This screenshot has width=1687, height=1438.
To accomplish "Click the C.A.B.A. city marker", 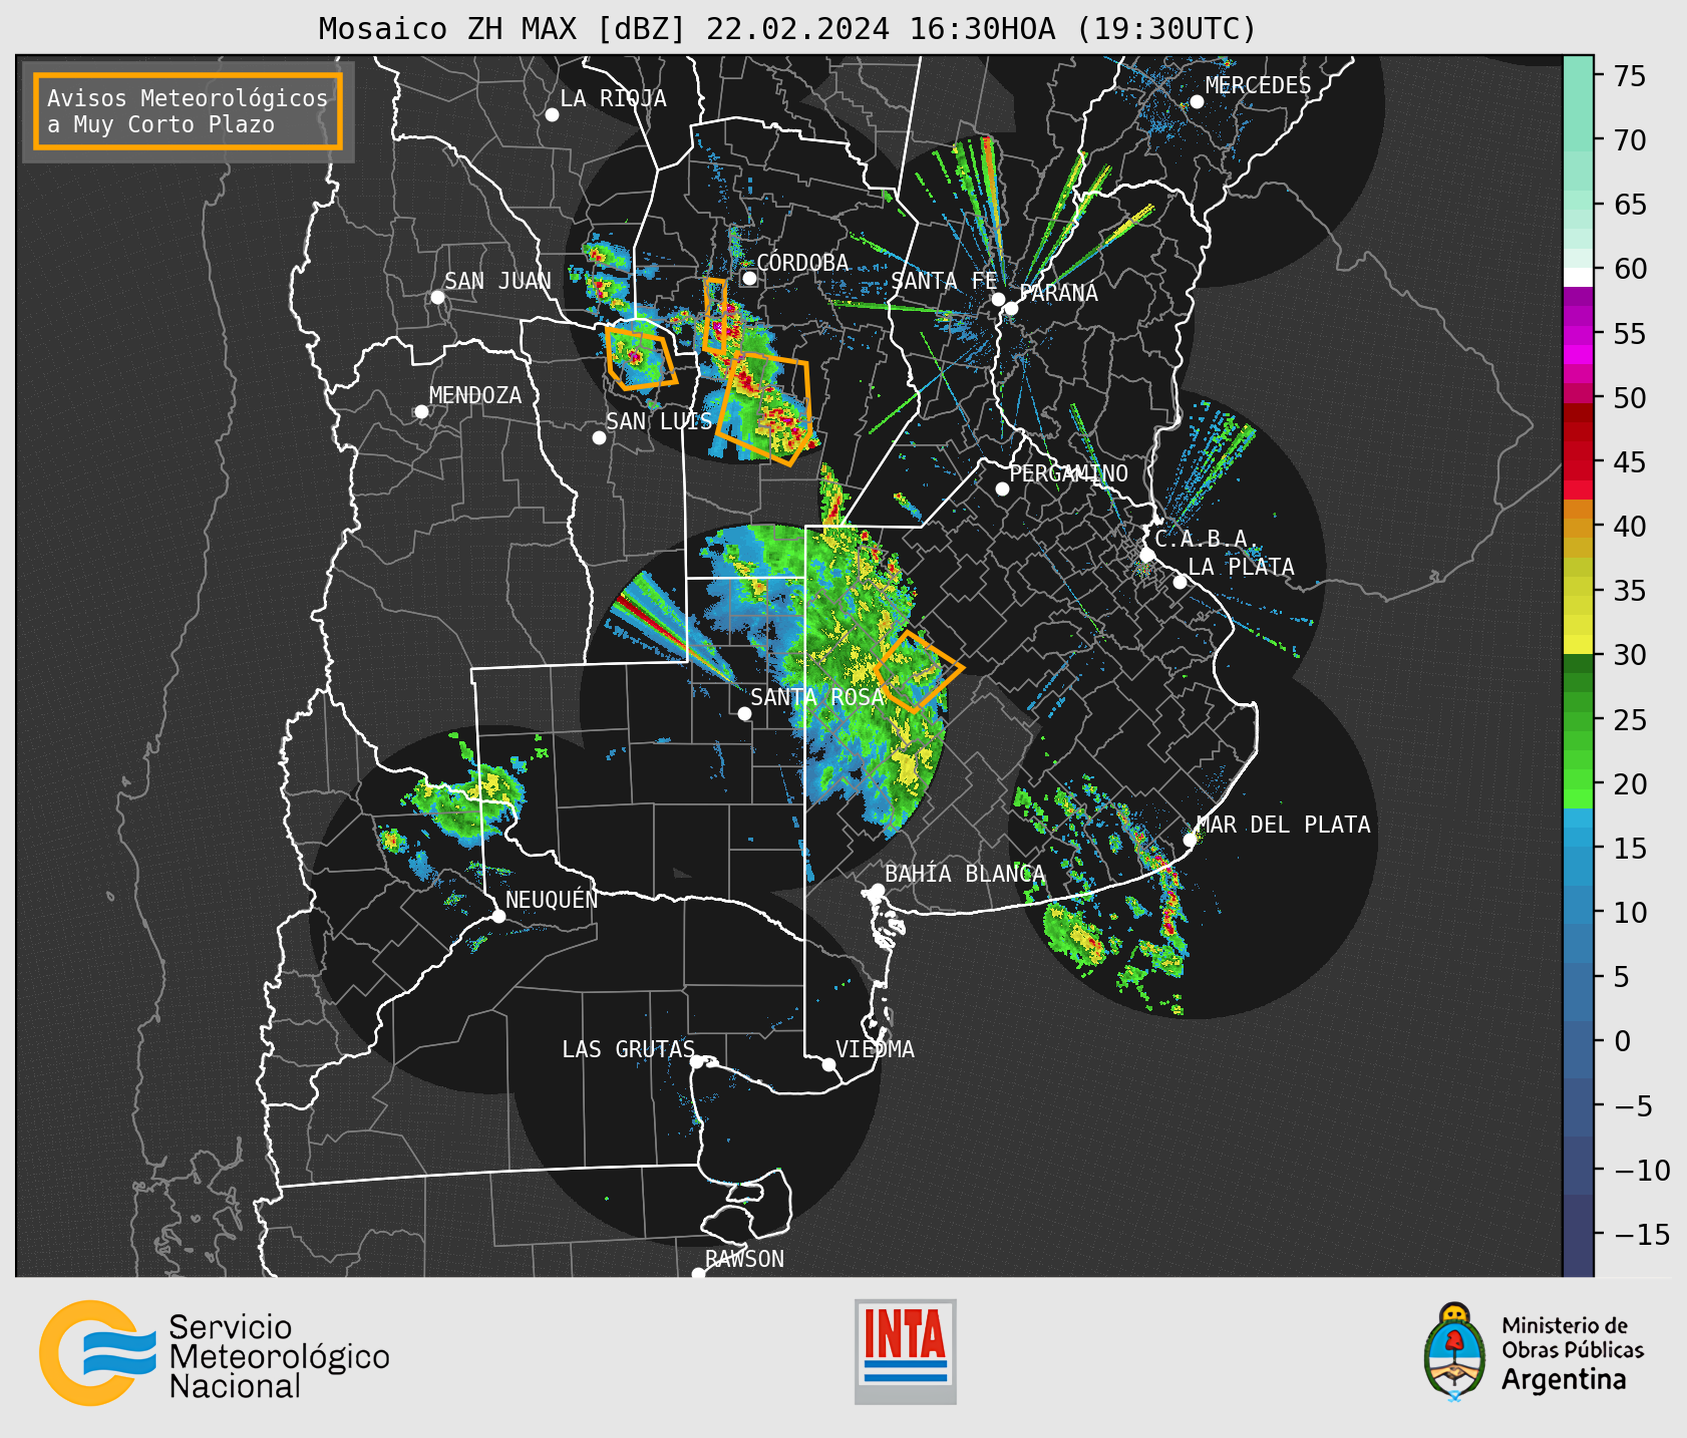I will tap(1147, 555).
